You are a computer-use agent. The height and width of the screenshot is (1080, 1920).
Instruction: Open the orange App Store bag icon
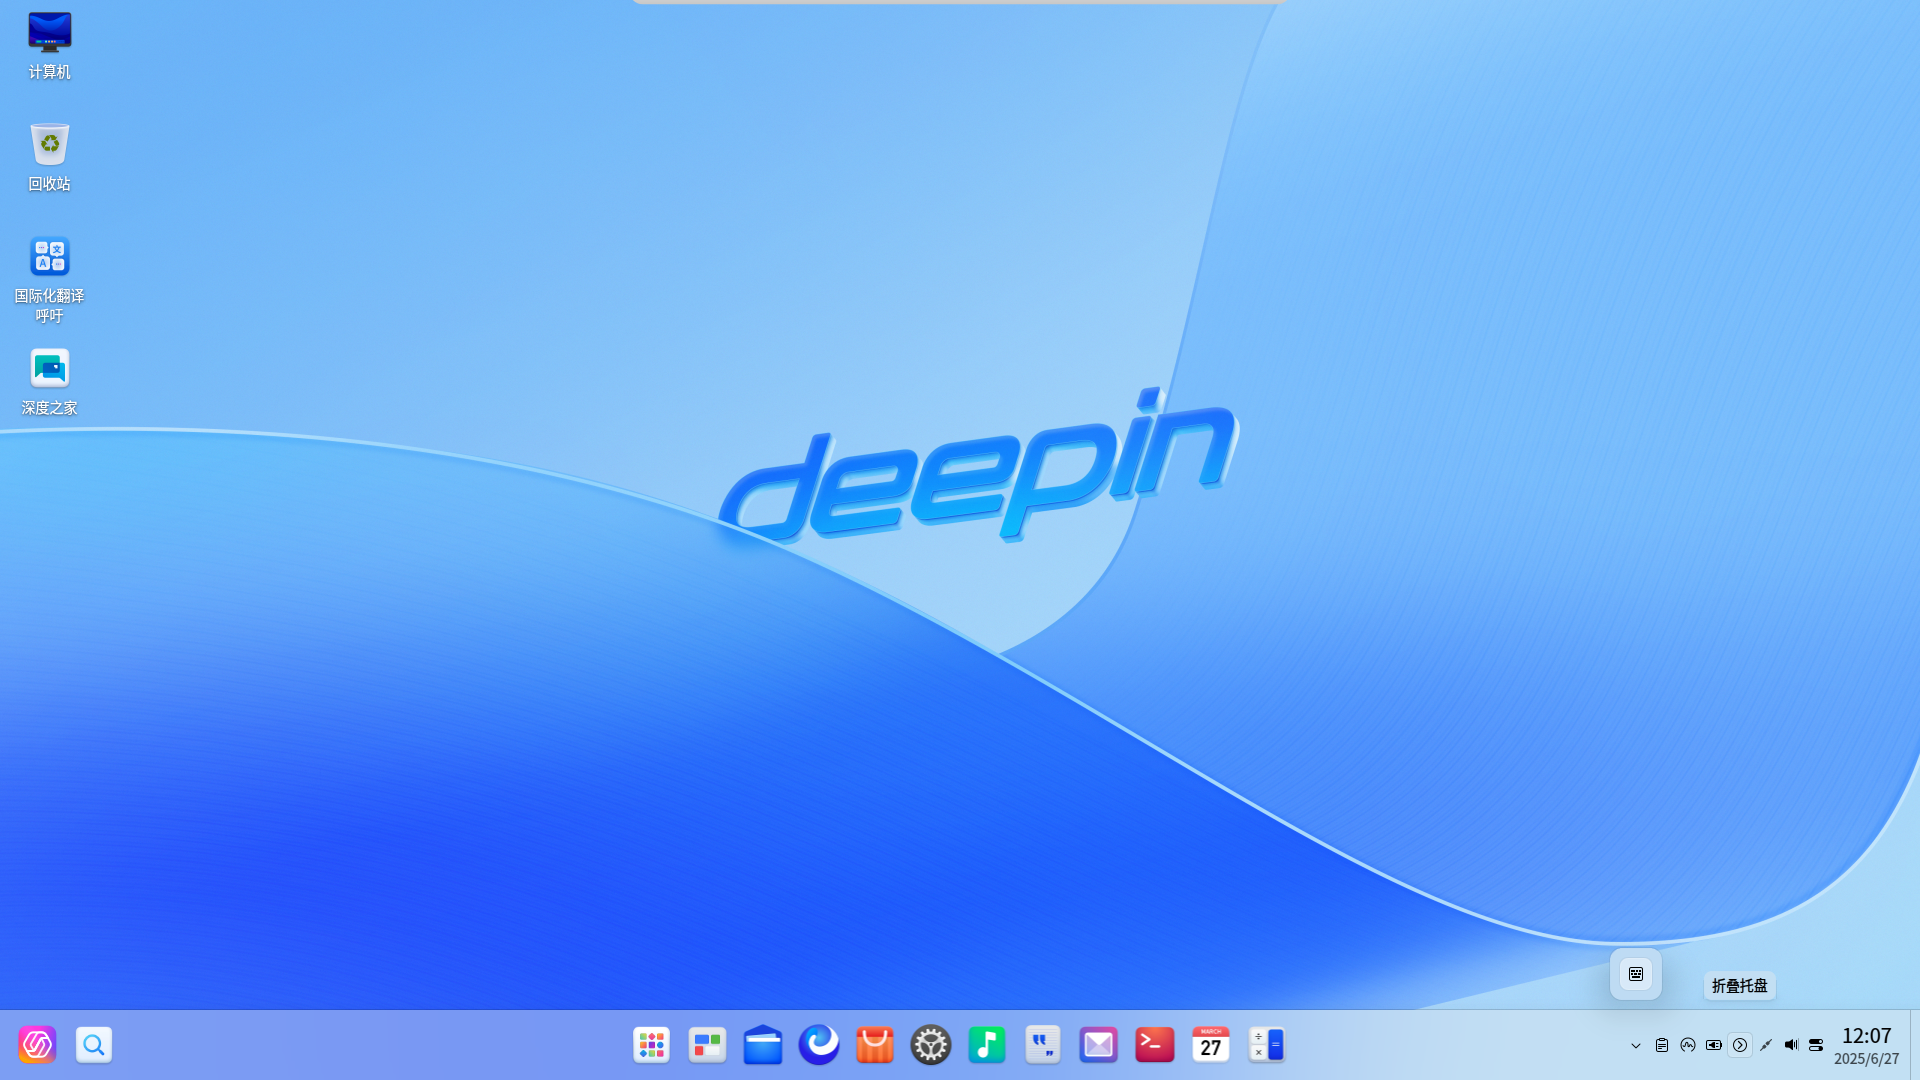875,1045
